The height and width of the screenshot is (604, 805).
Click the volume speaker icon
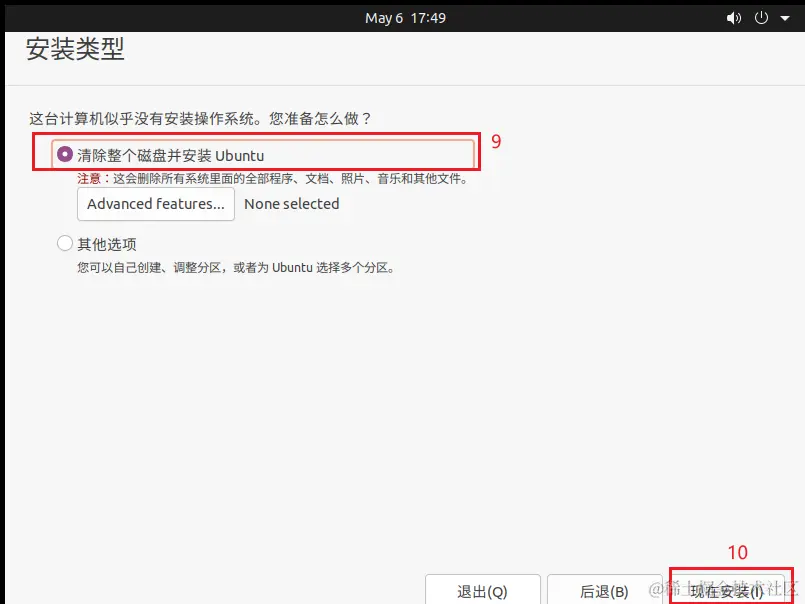(734, 18)
